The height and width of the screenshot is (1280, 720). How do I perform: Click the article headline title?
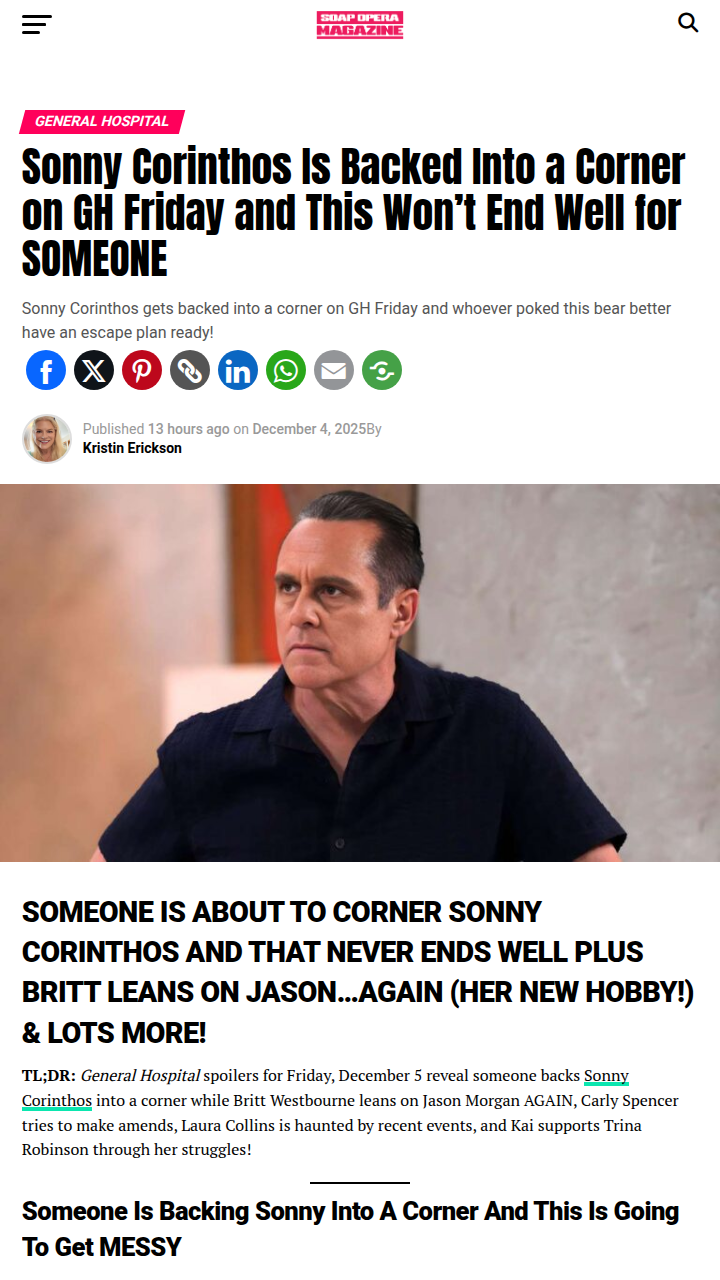click(x=353, y=213)
